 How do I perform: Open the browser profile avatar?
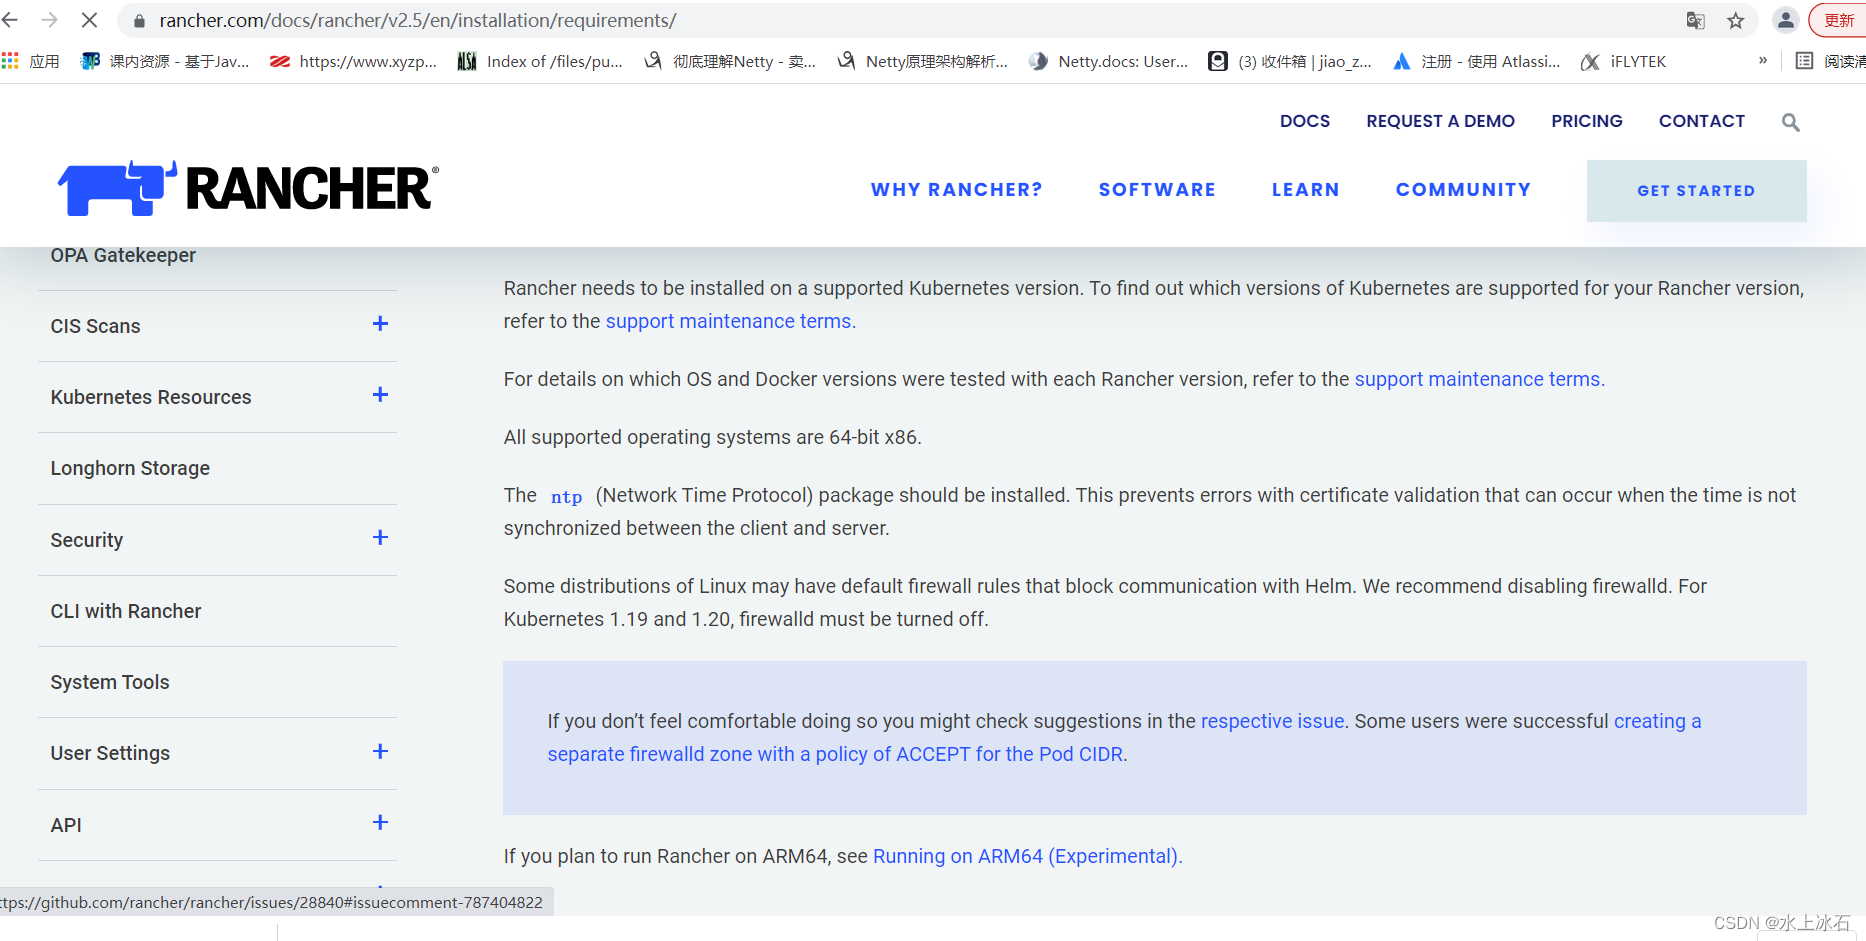click(1786, 20)
